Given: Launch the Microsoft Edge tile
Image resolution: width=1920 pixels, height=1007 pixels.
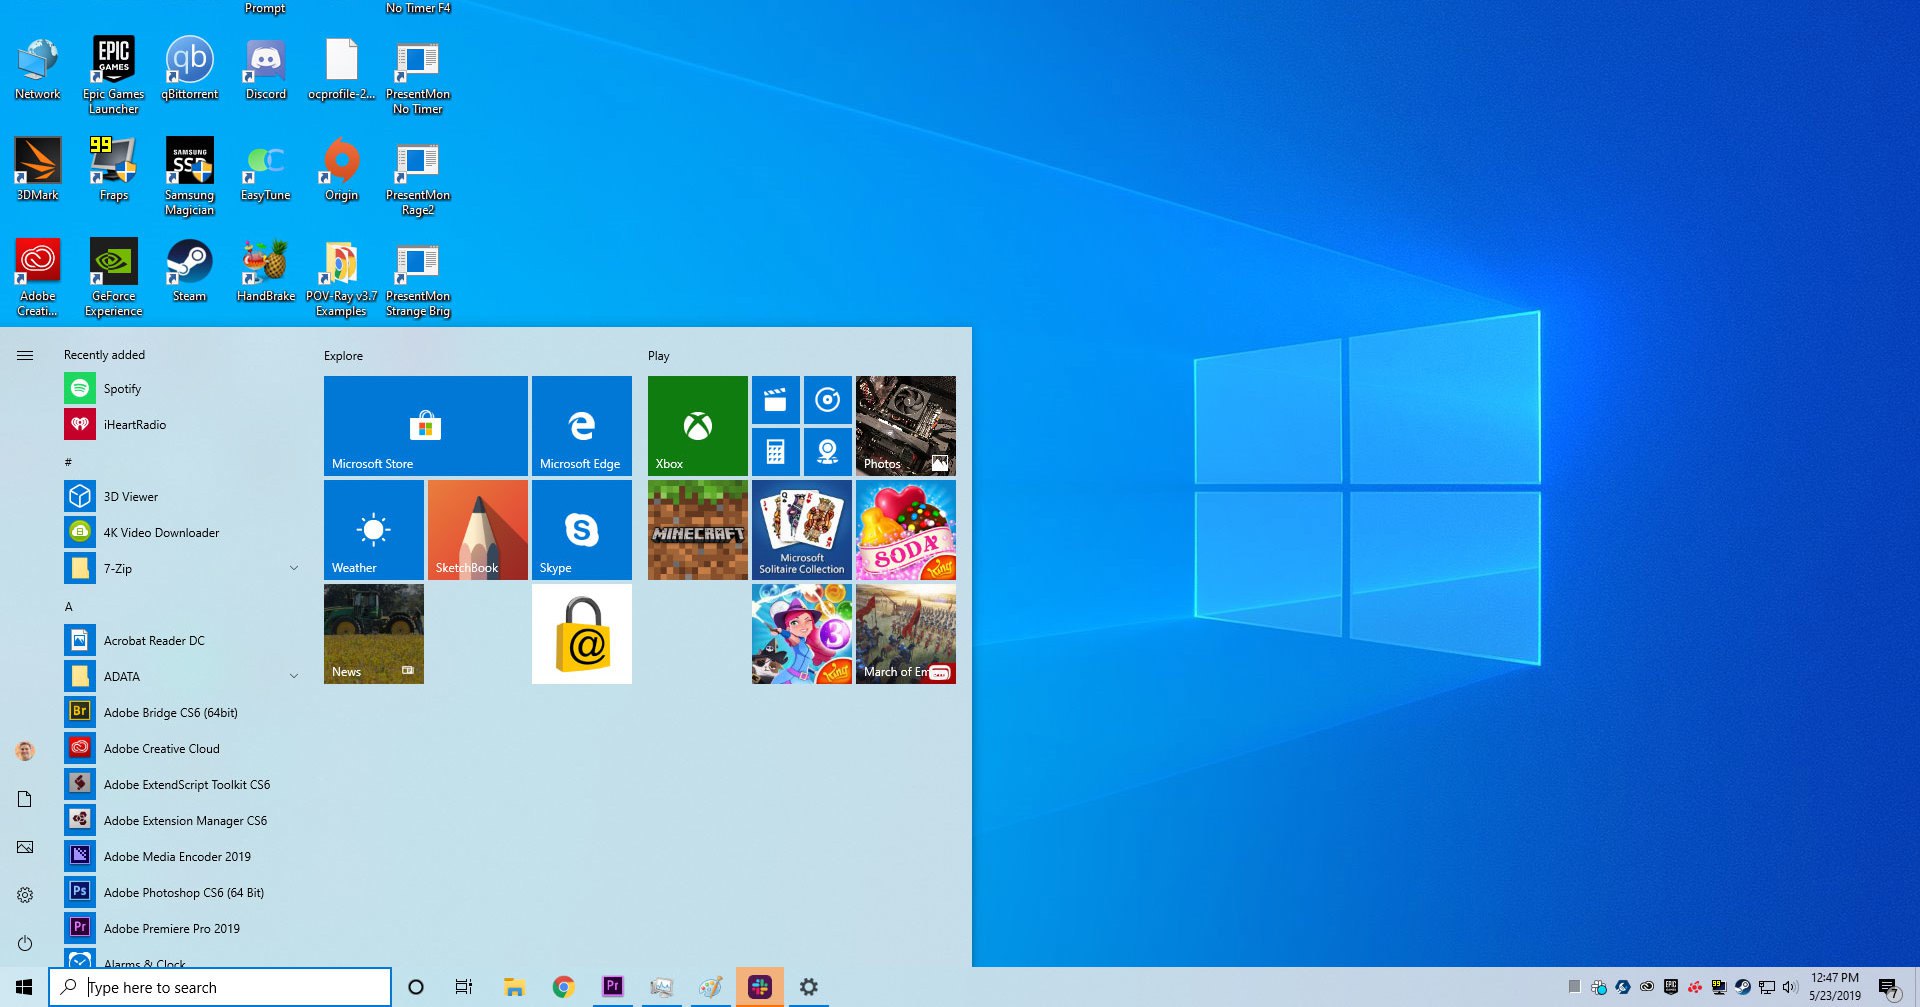Looking at the screenshot, I should point(581,426).
